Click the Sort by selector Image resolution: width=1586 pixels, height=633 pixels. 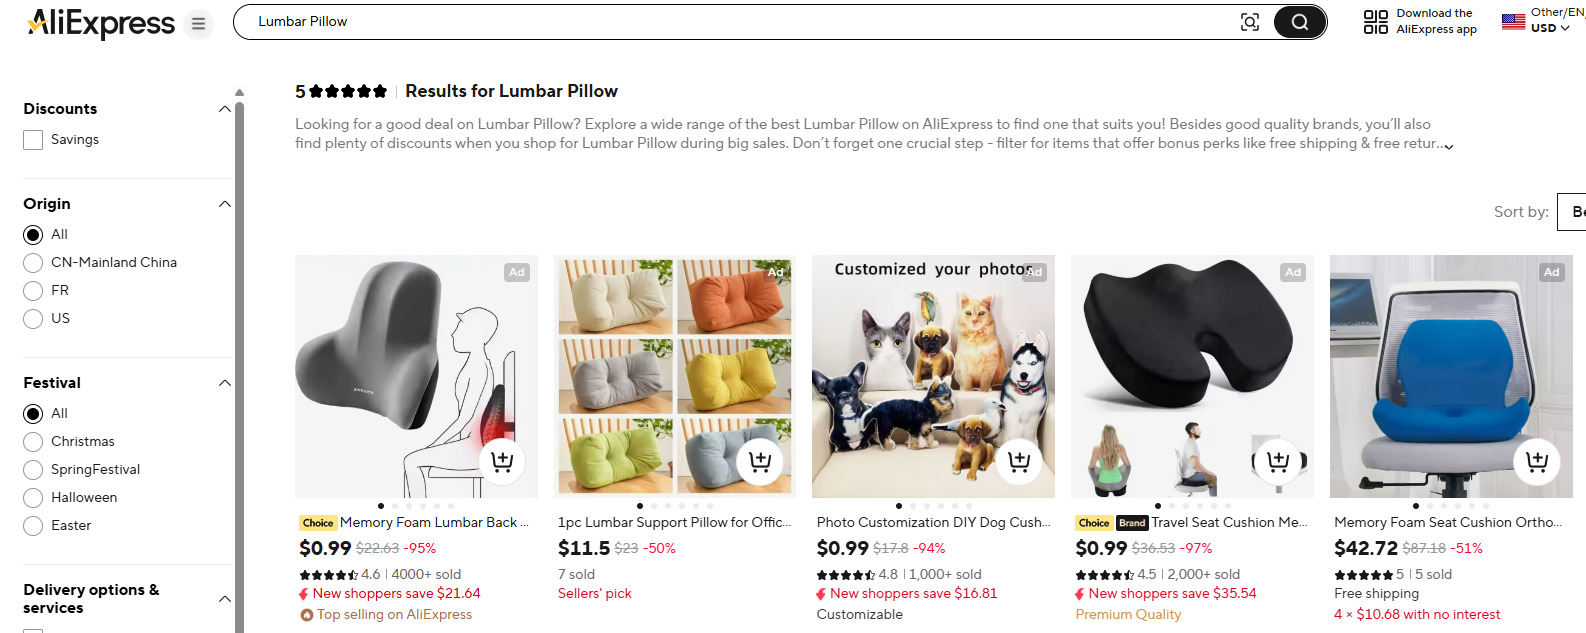[1573, 212]
